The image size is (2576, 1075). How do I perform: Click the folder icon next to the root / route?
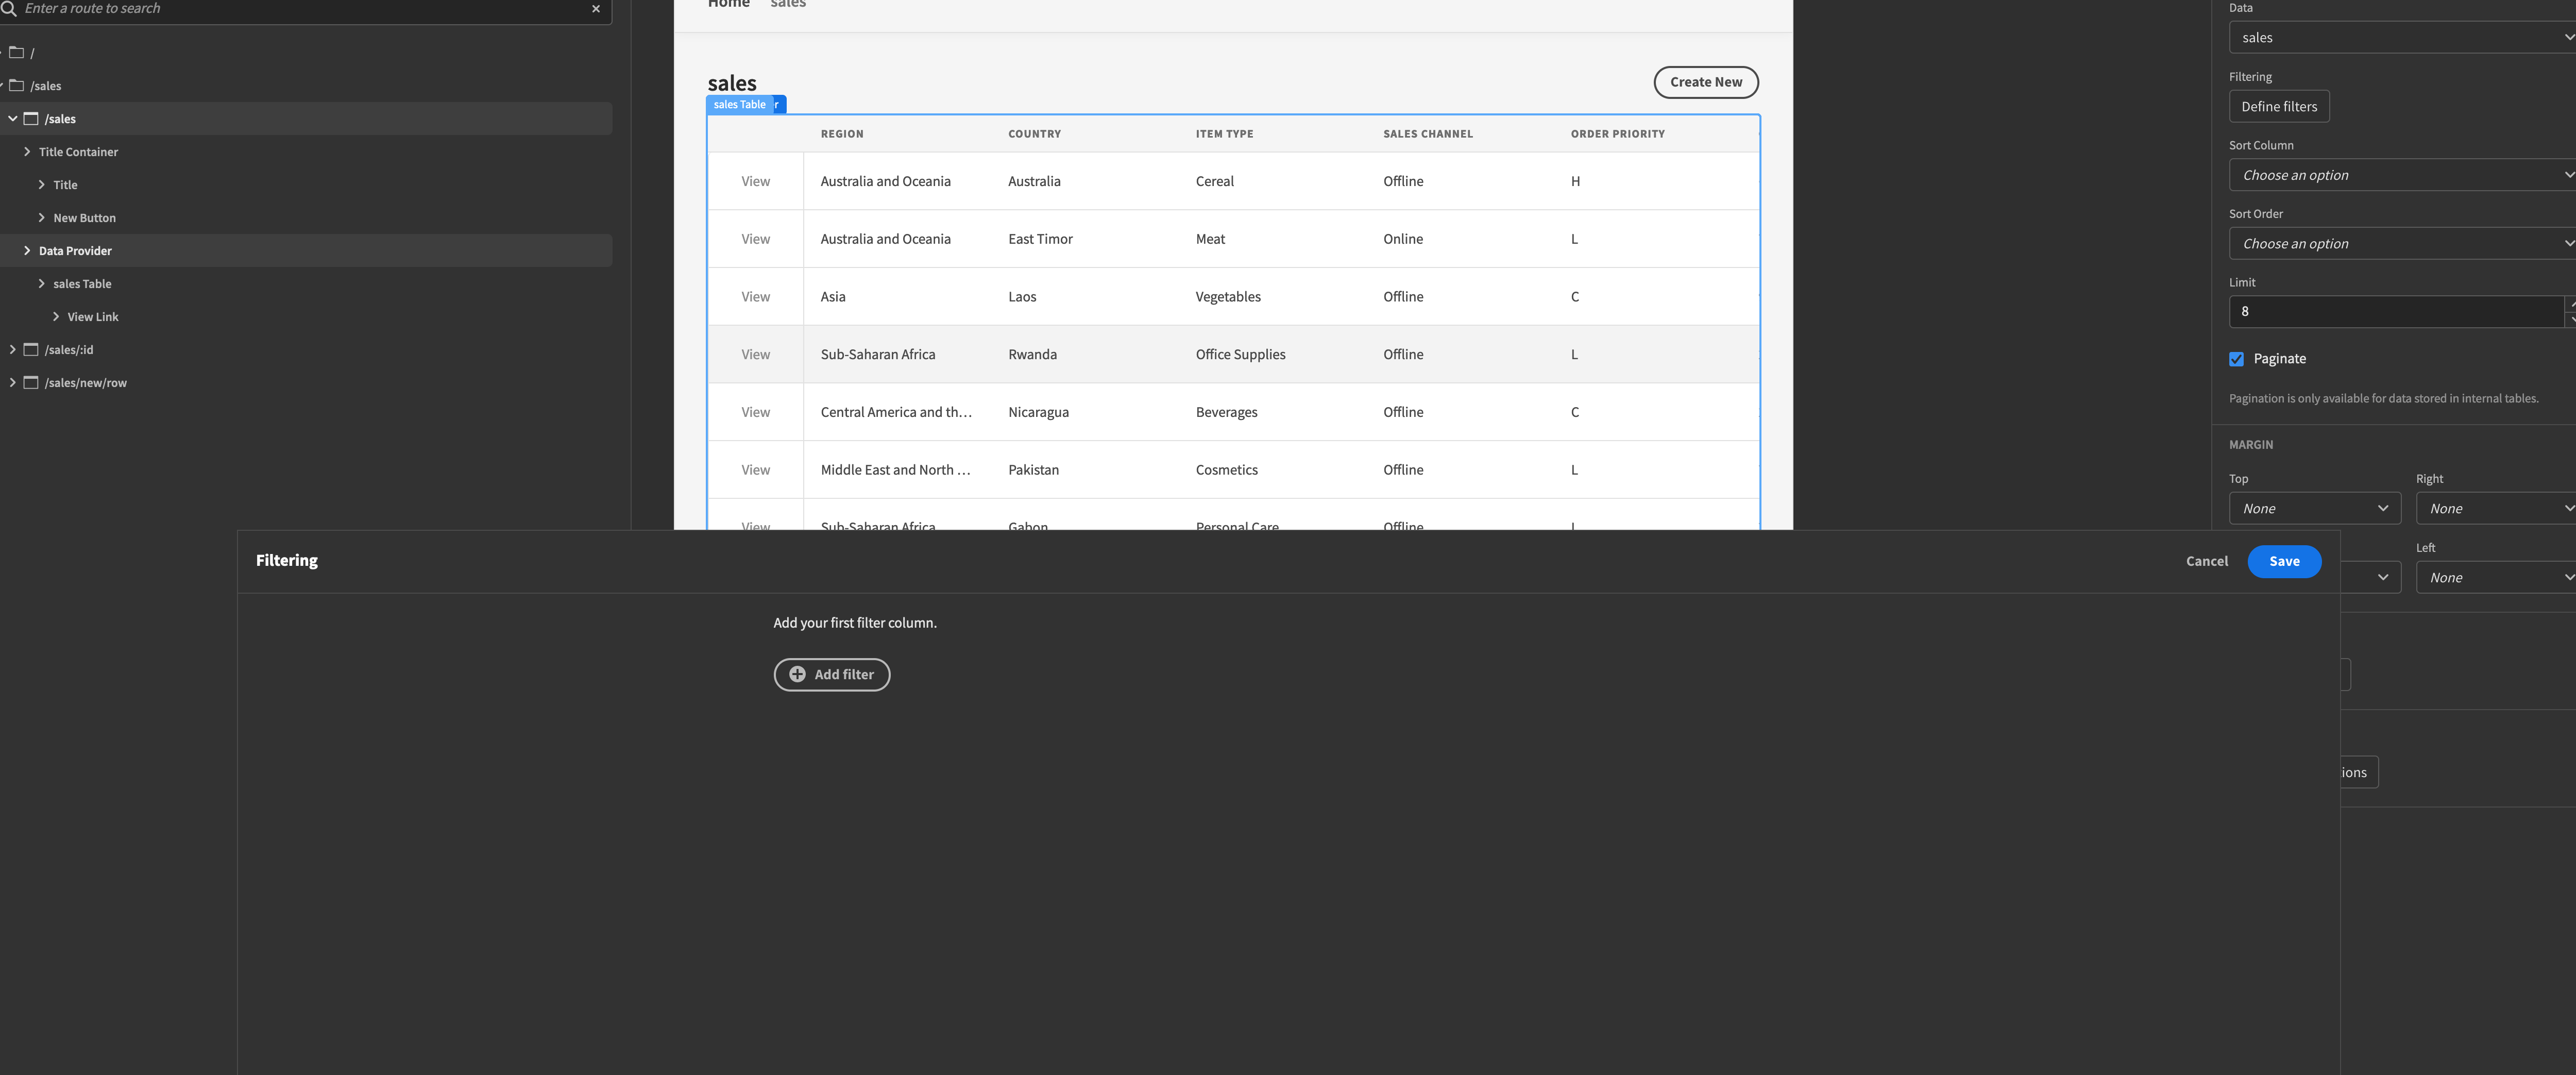(16, 52)
